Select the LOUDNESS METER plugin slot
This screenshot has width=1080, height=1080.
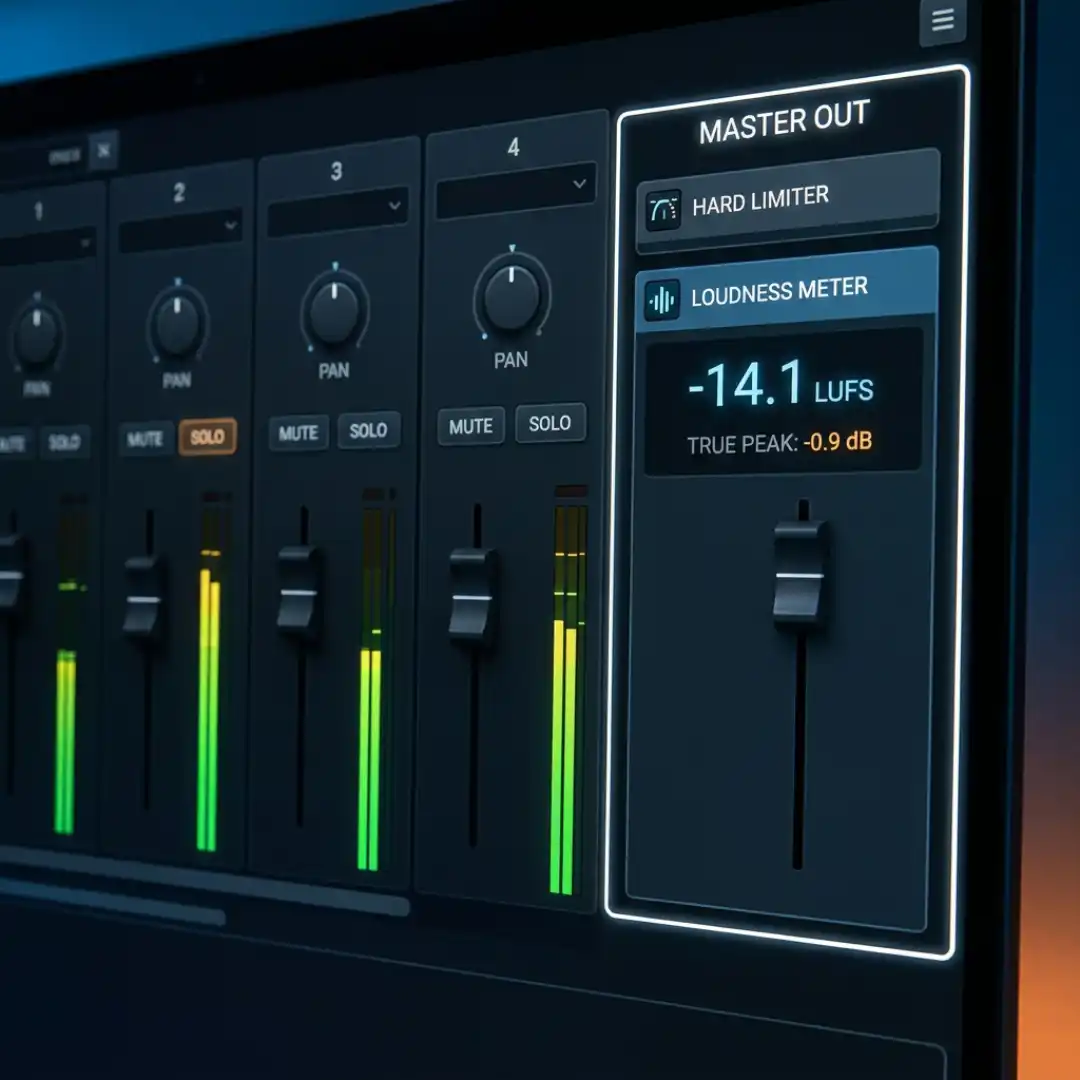786,291
